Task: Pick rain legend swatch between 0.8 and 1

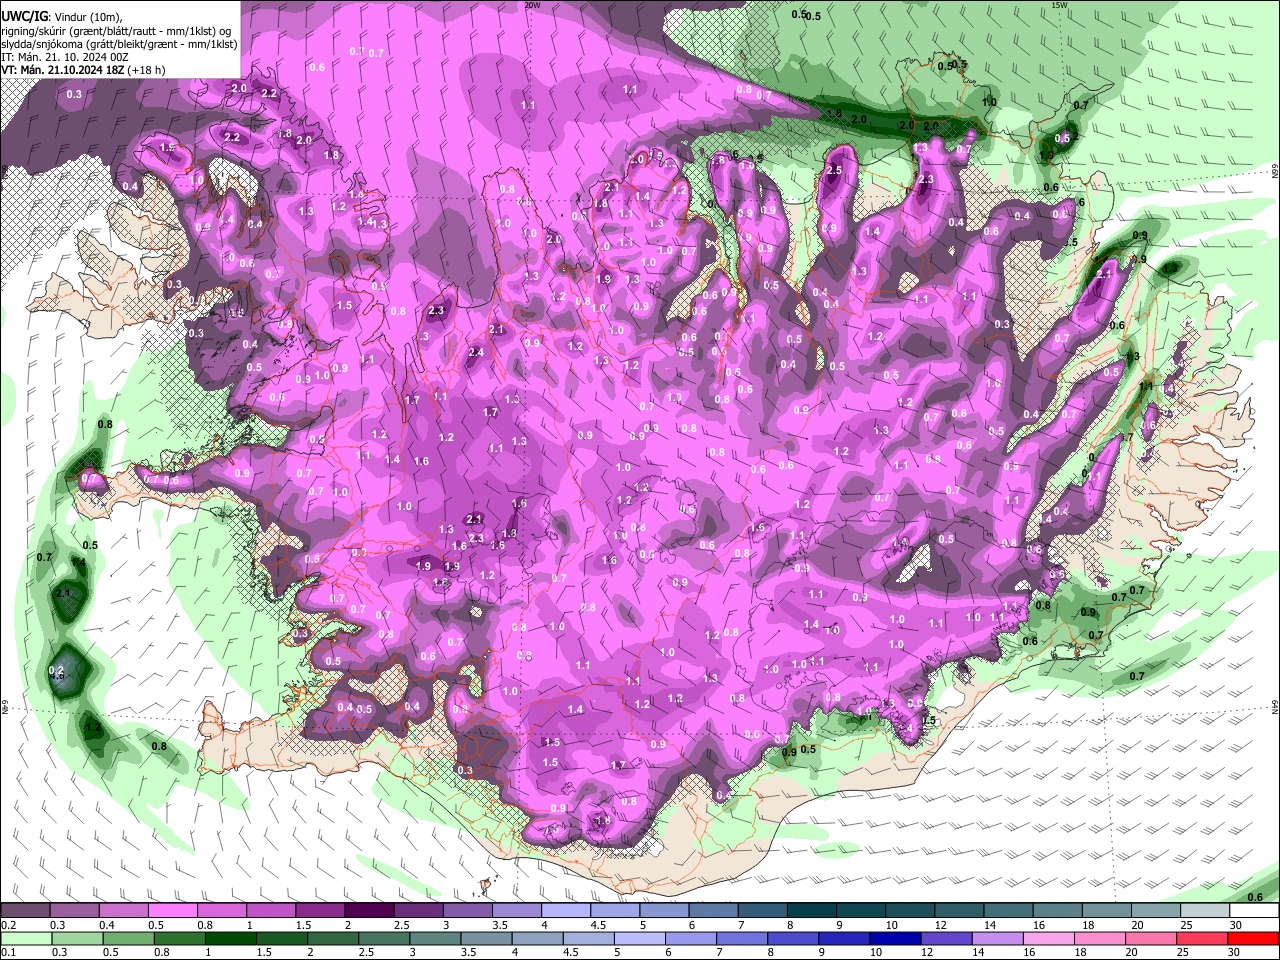Action: [x=179, y=939]
